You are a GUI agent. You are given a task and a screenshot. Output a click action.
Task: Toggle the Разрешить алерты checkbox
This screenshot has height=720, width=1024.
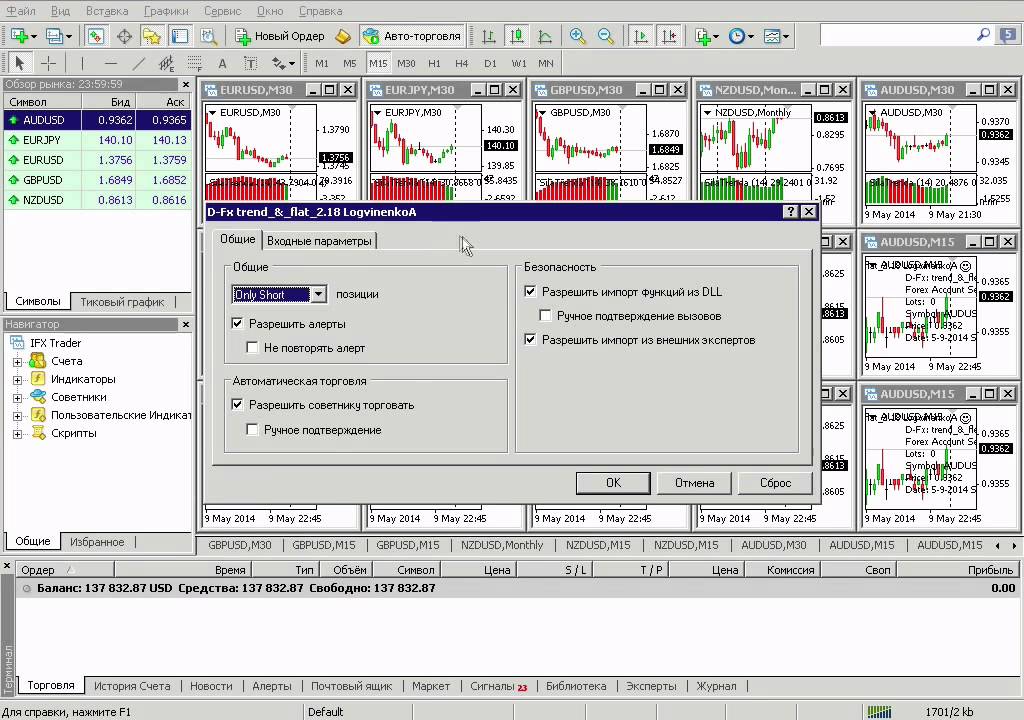[x=238, y=323]
